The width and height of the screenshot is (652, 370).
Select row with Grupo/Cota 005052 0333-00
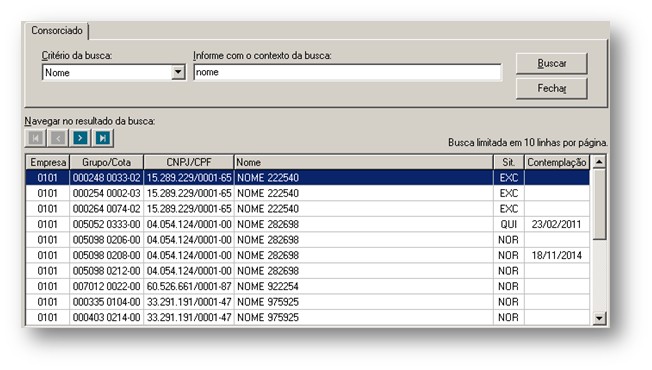[308, 224]
